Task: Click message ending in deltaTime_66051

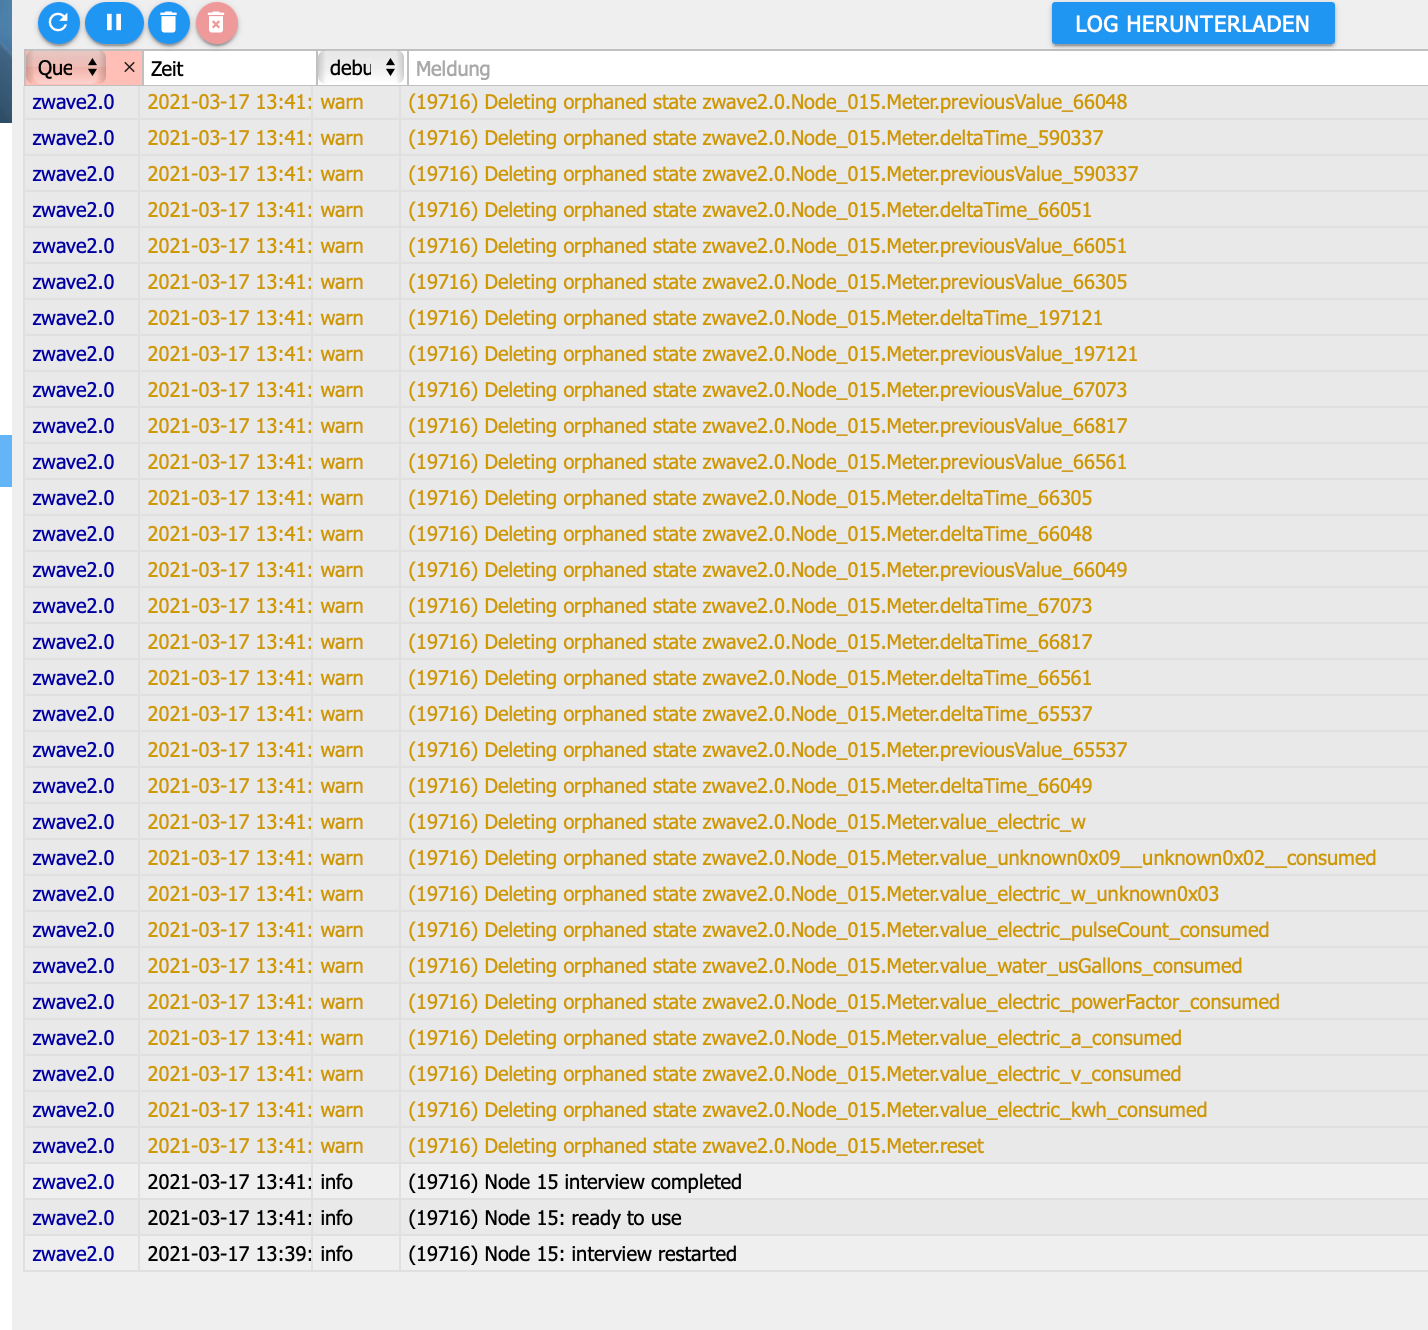Action: click(x=750, y=210)
